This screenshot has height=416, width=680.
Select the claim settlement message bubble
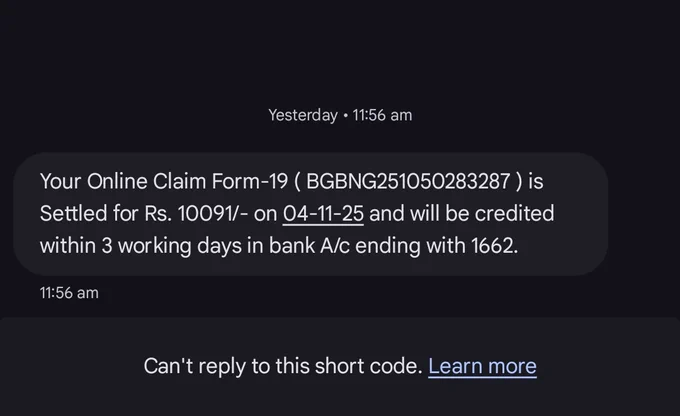(310, 214)
